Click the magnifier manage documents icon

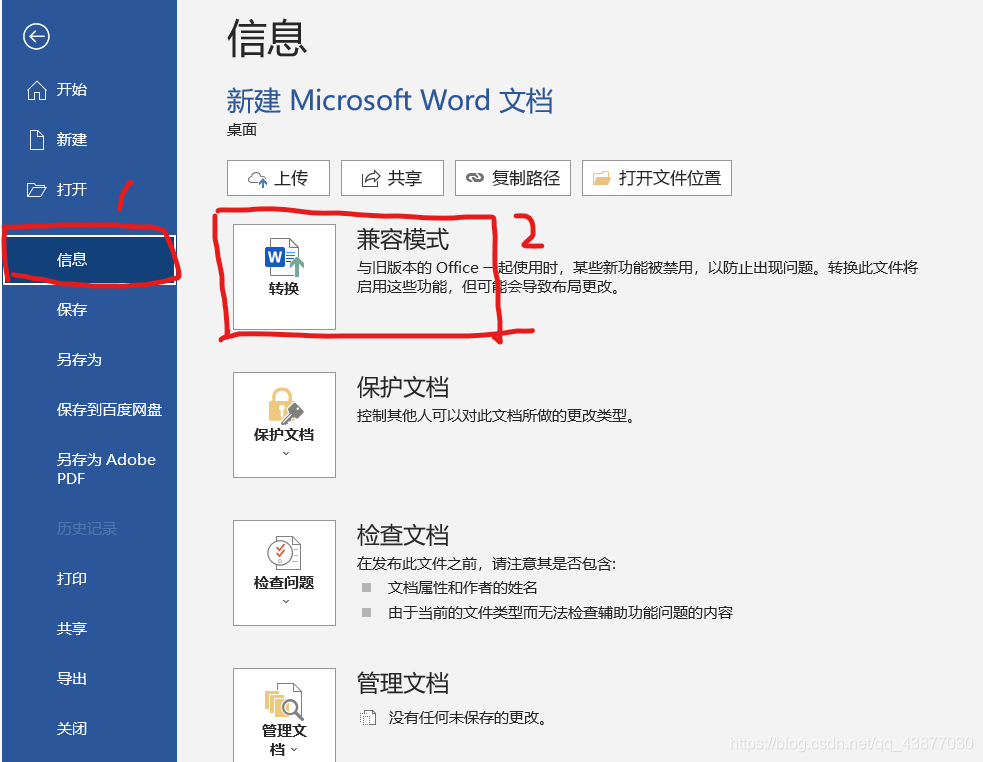[x=284, y=701]
